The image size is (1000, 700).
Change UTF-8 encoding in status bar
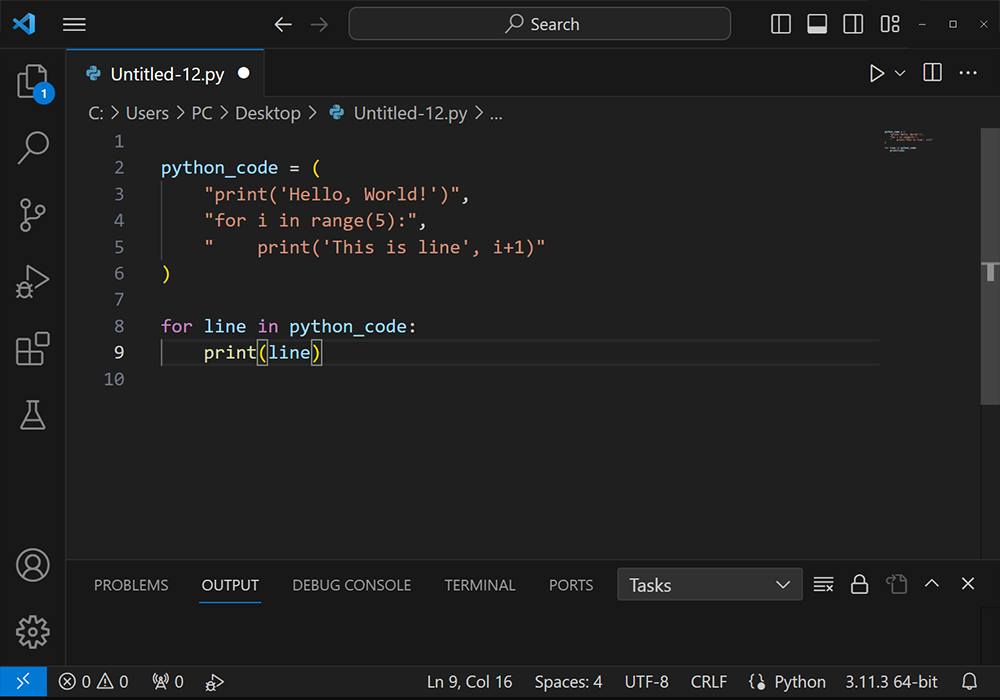(647, 682)
